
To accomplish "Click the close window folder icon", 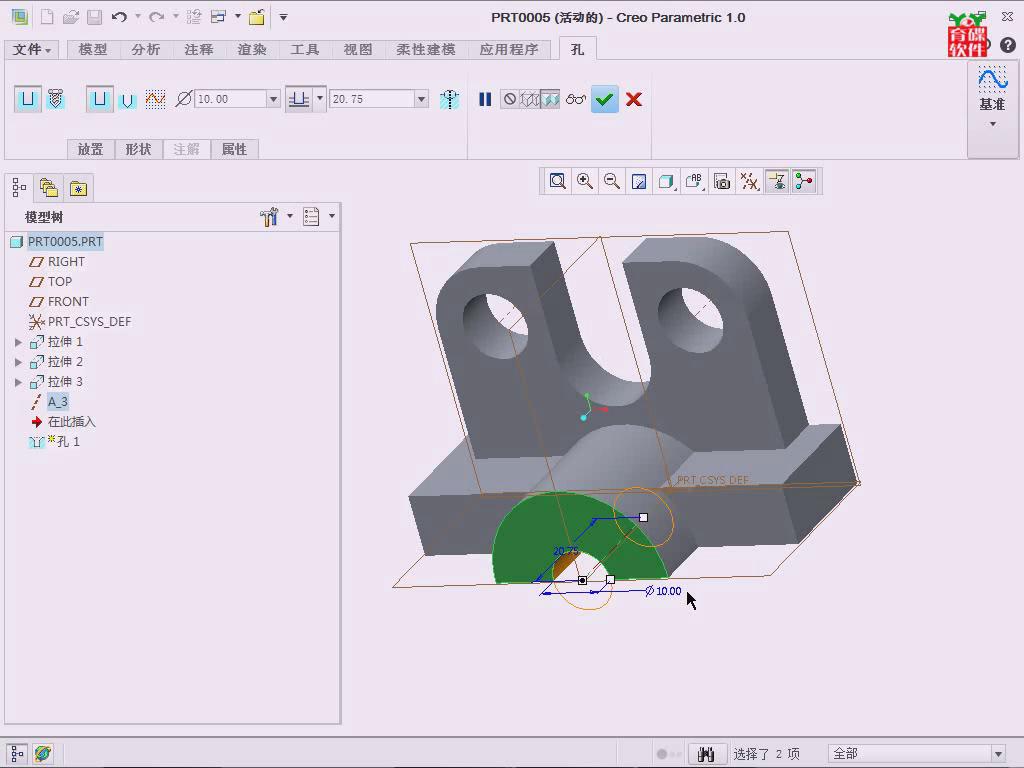I will point(257,17).
